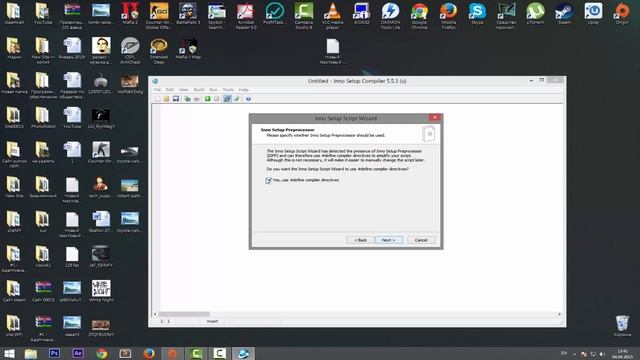Click the editor's horizontal scrollbar thumb

coord(184,314)
